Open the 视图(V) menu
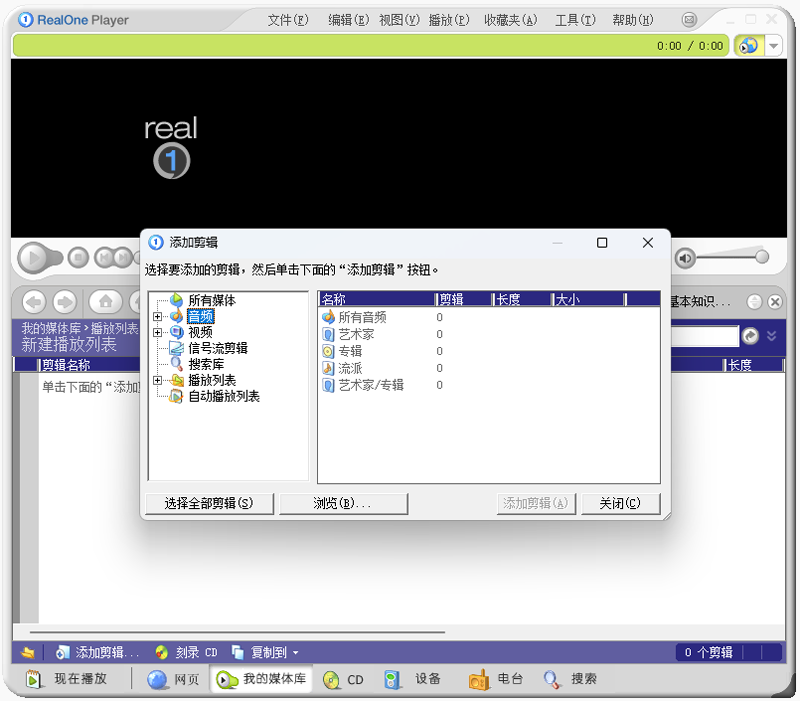 (x=399, y=20)
